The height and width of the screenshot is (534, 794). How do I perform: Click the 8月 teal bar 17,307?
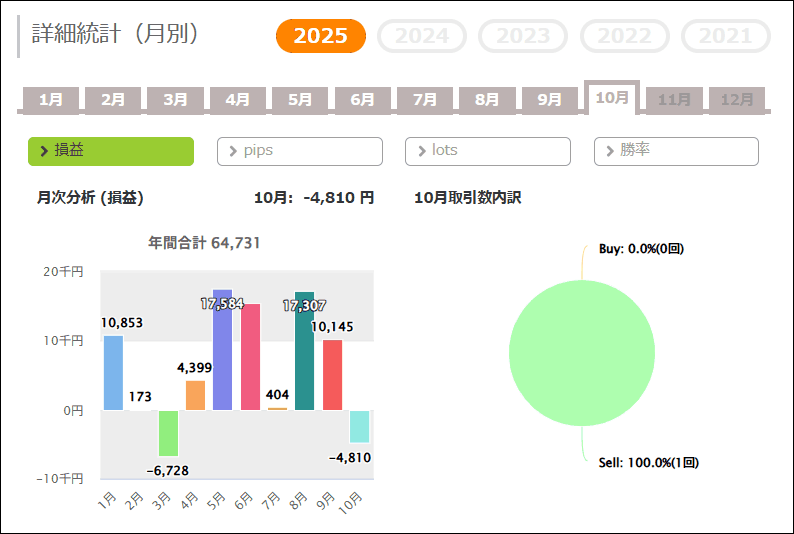pos(304,352)
